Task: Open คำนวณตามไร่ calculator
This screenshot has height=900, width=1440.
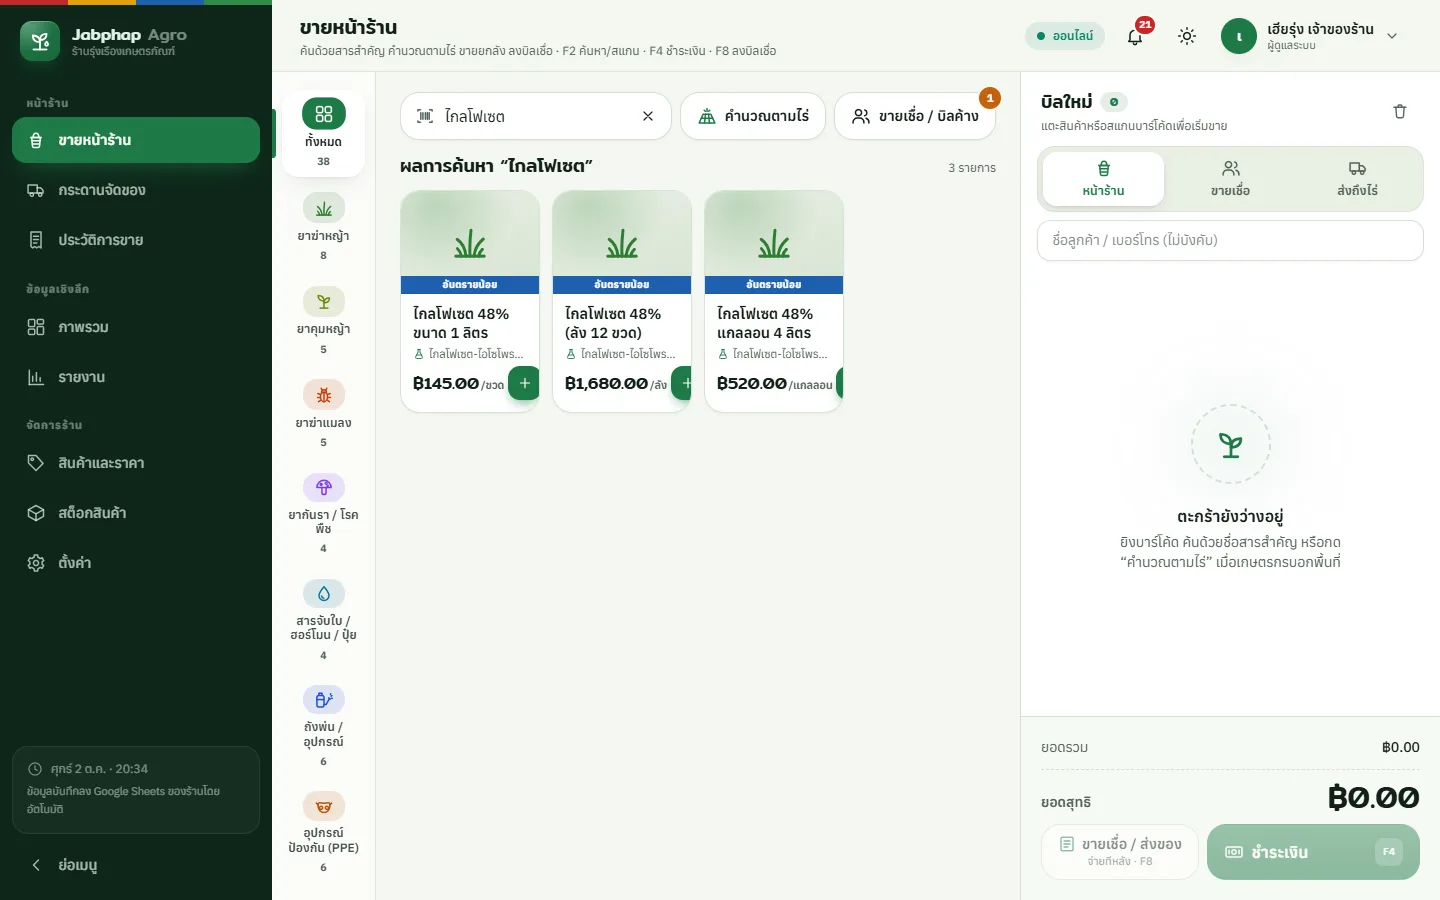Action: pos(753,116)
